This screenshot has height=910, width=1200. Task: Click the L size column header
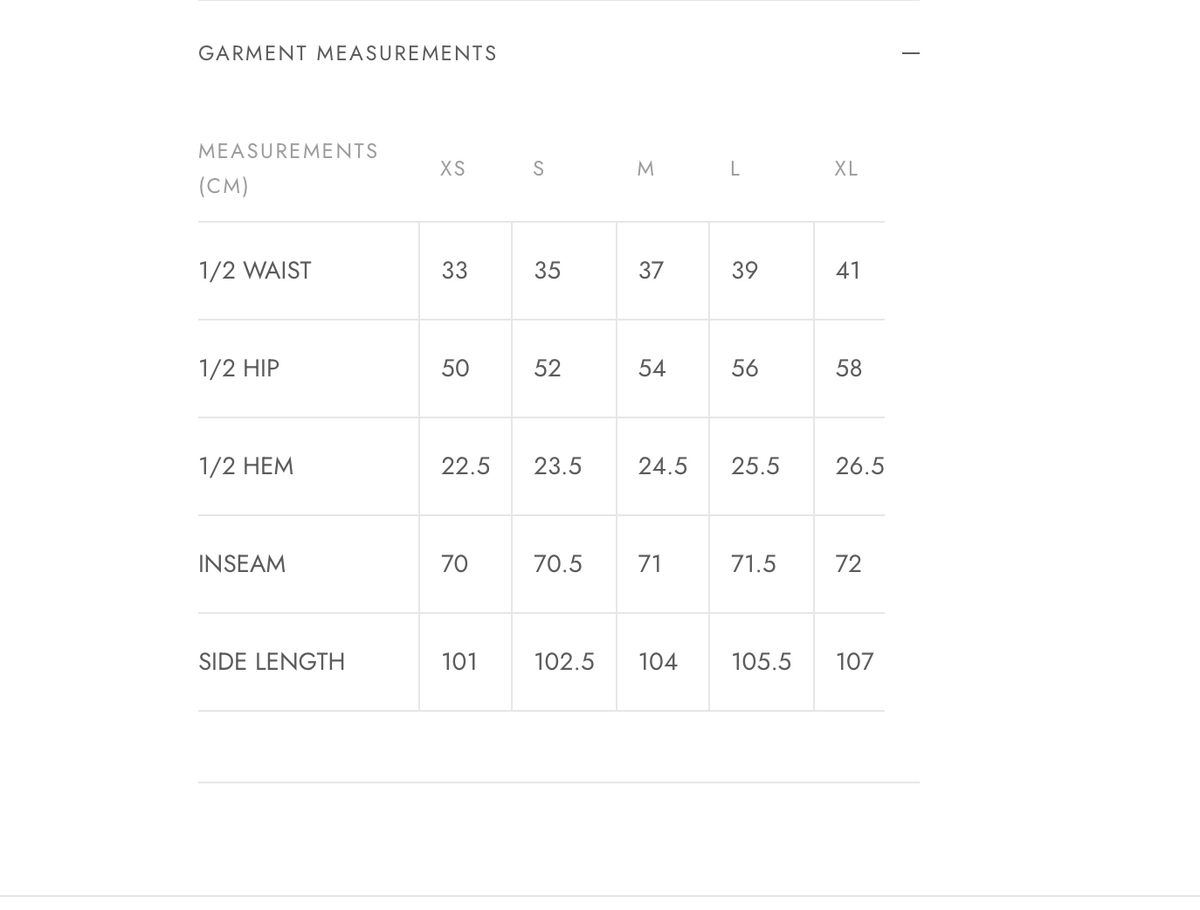point(735,169)
